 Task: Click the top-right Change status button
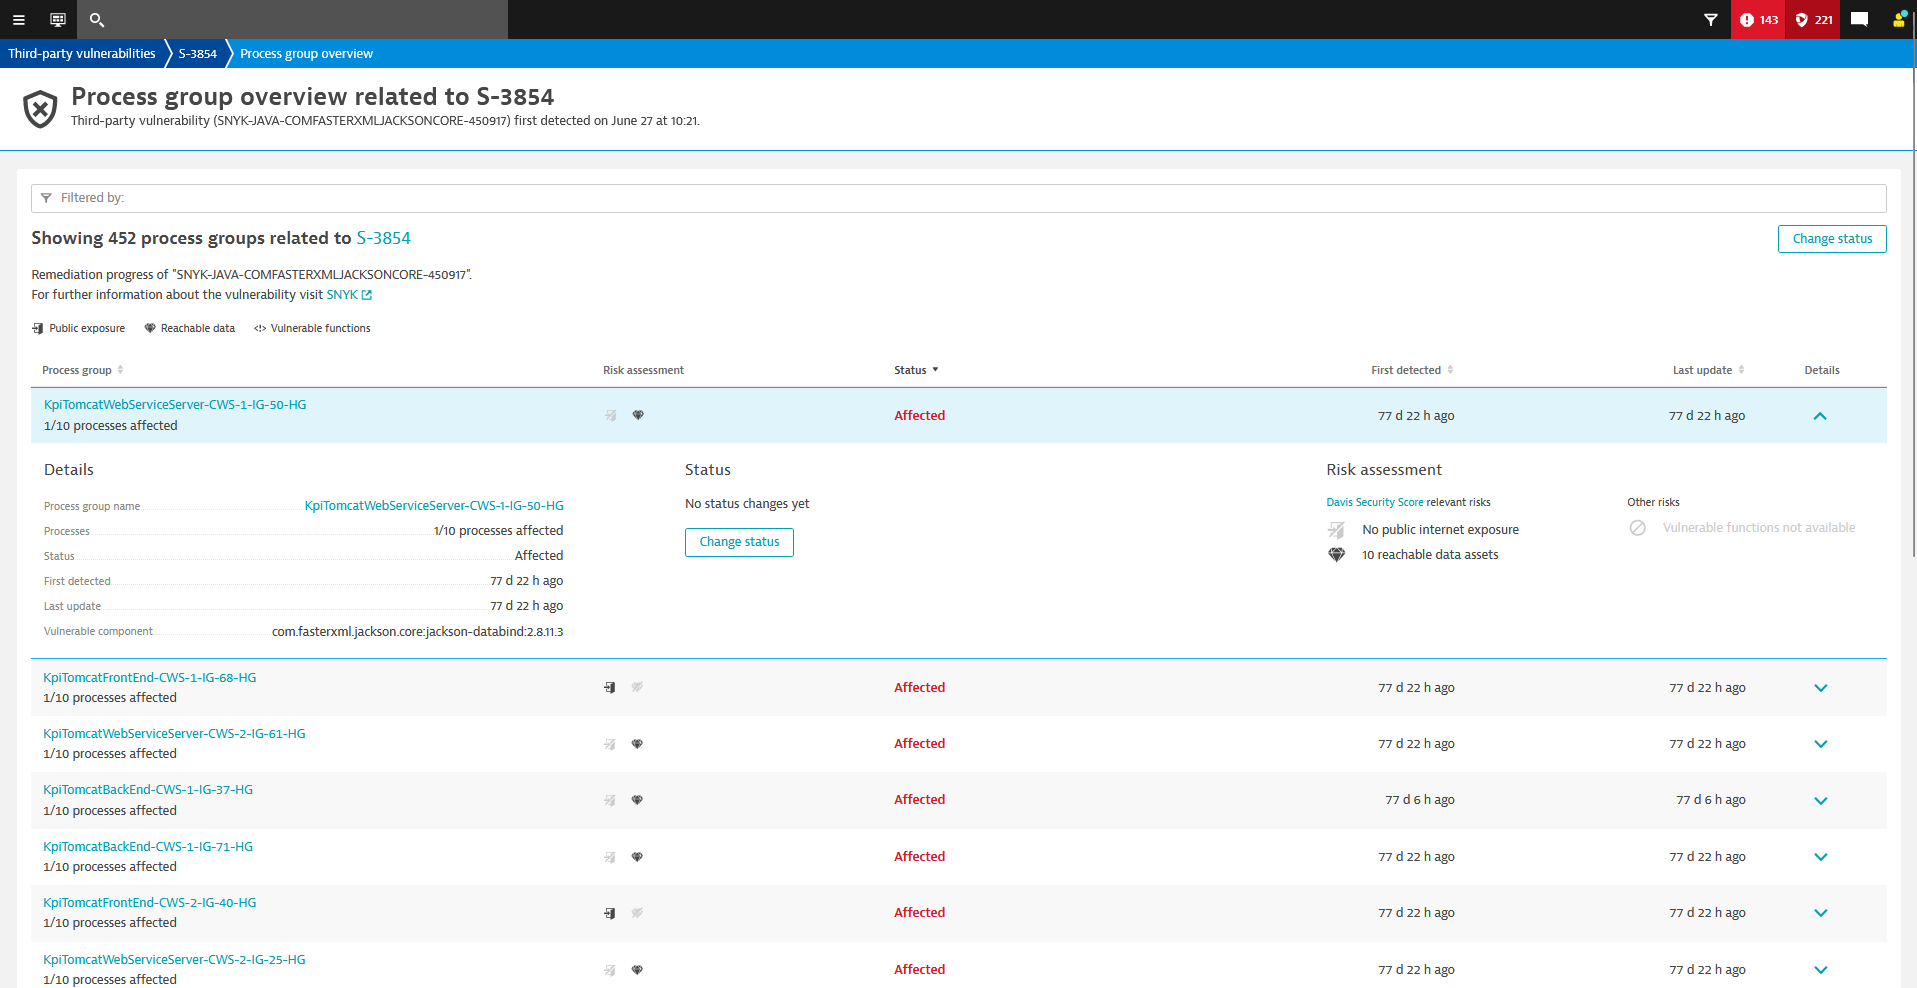click(x=1831, y=239)
